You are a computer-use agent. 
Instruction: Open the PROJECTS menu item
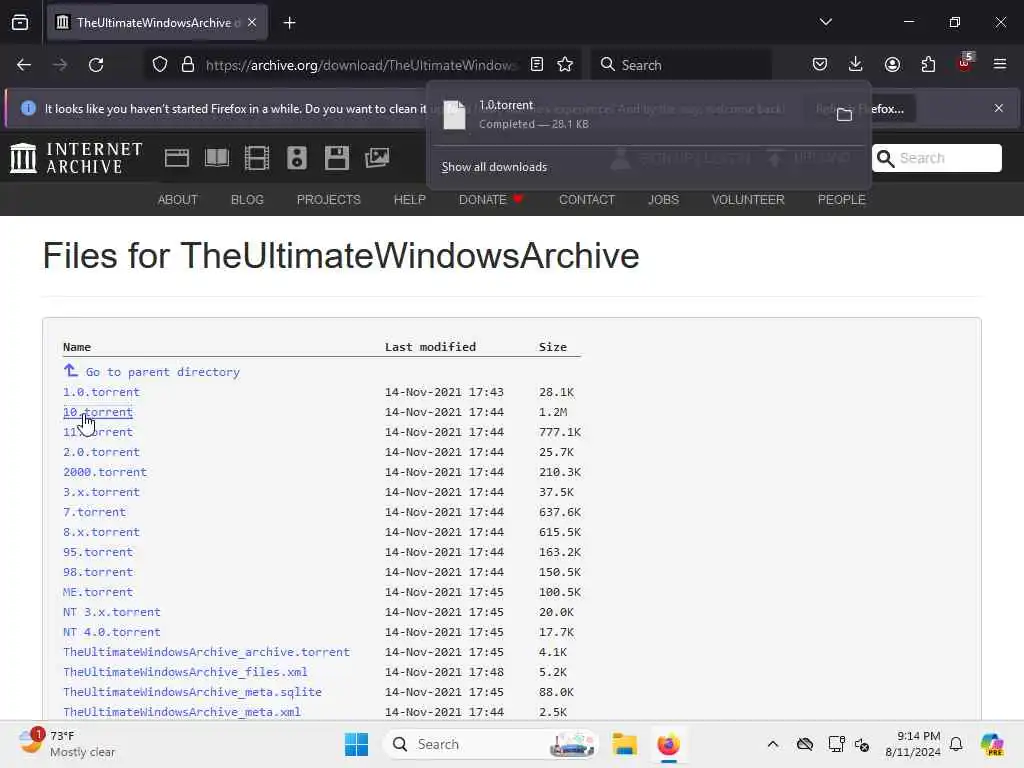point(328,200)
